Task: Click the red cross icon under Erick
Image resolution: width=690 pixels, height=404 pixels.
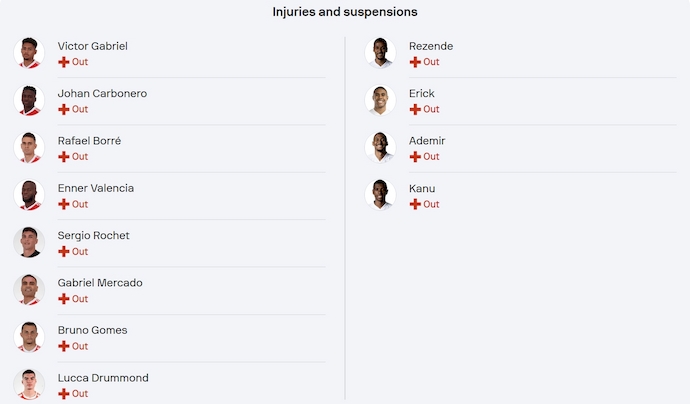Action: click(415, 109)
